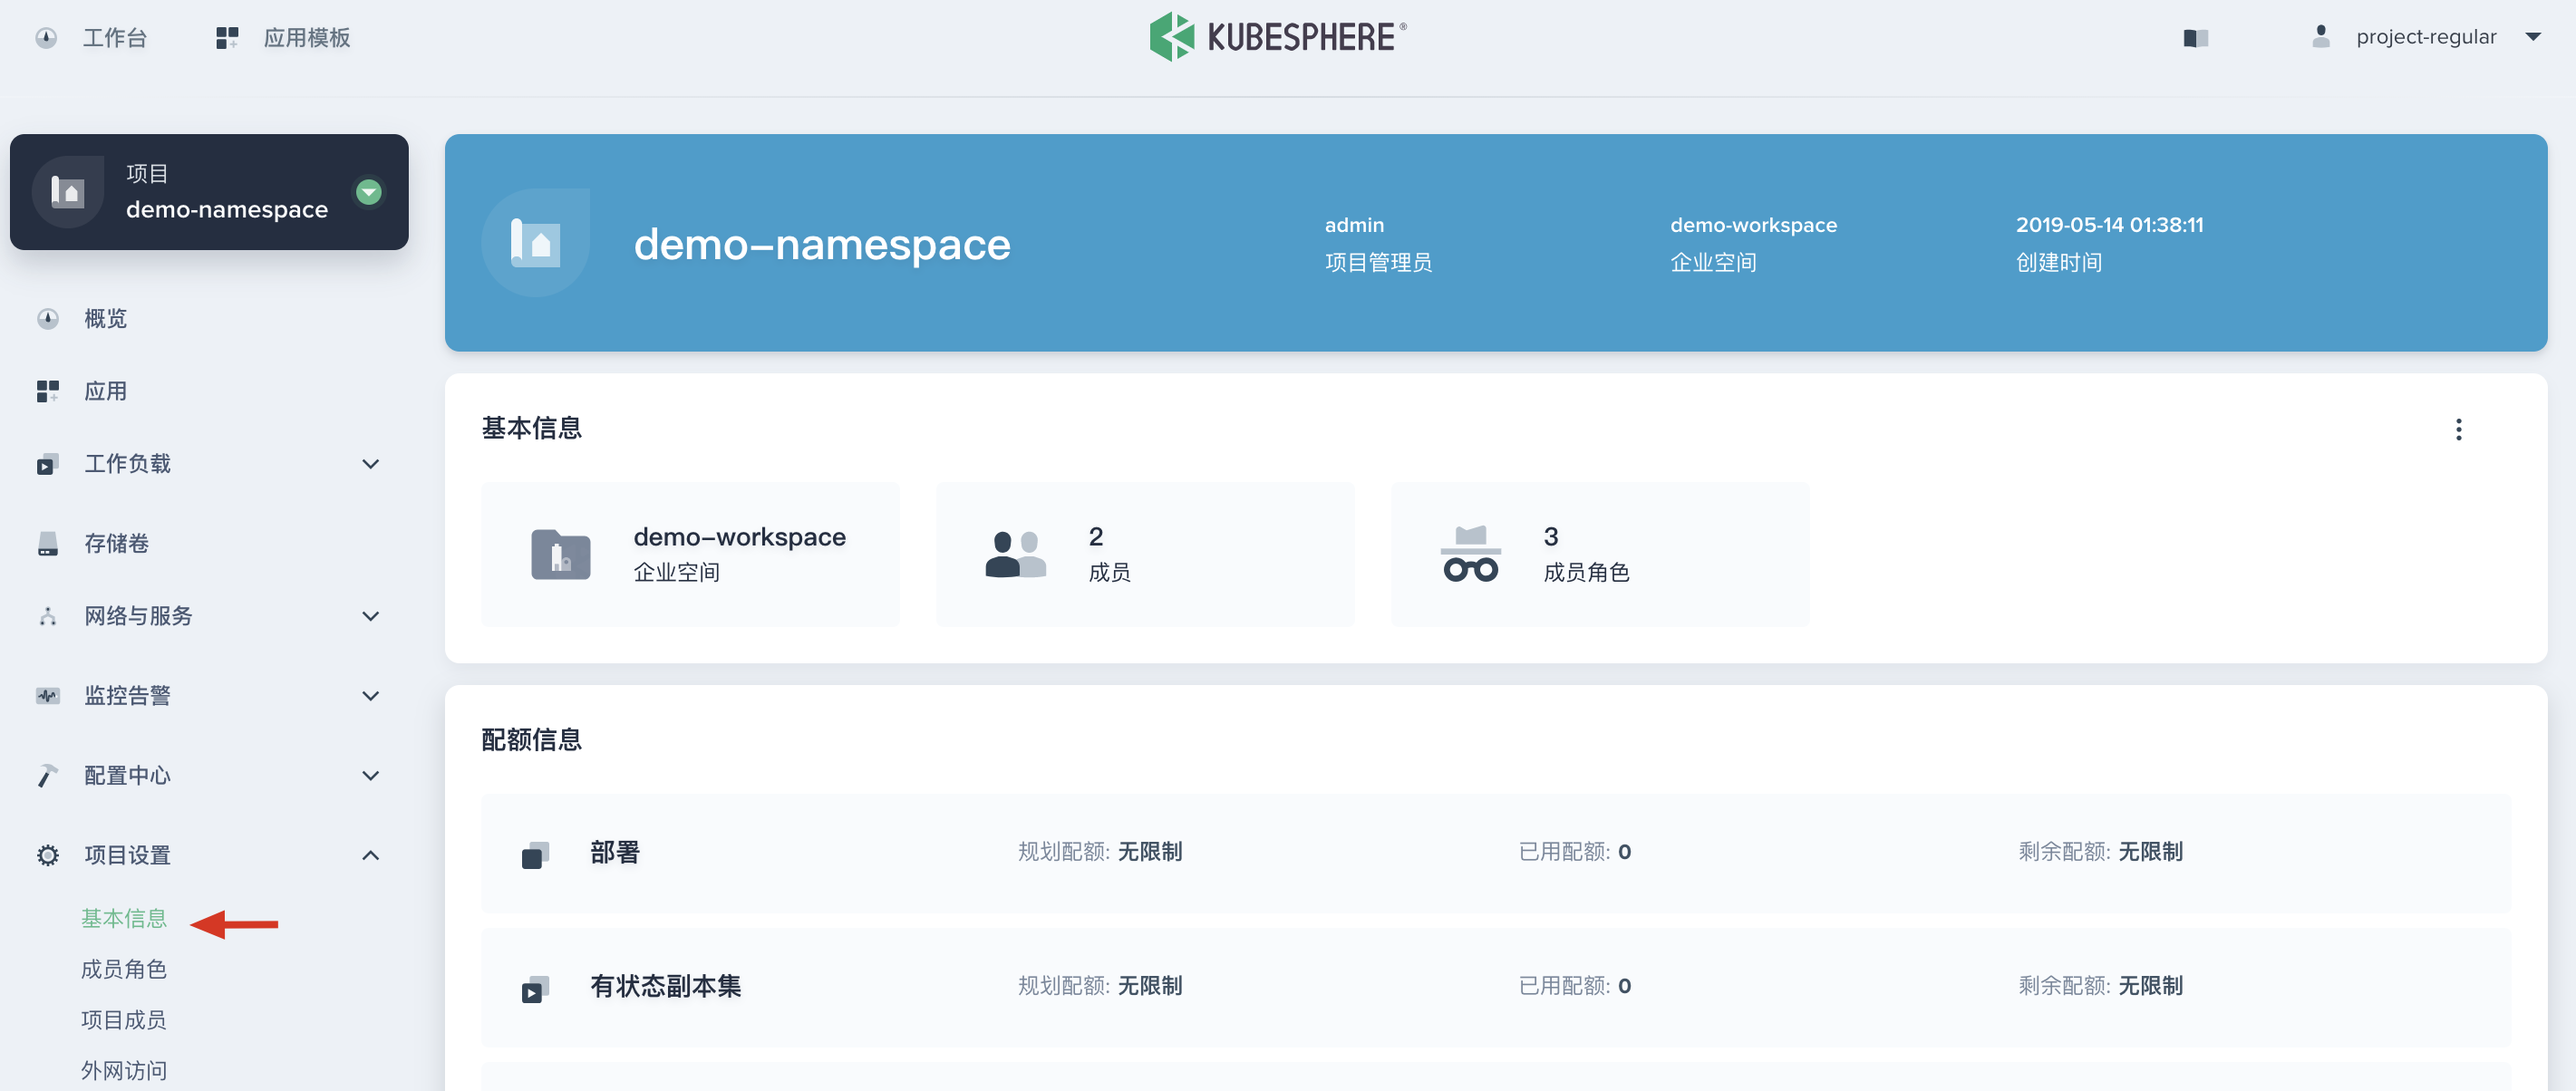2576x1091 pixels.
Task: Click the 应用模板 app template icon
Action: (x=227, y=38)
